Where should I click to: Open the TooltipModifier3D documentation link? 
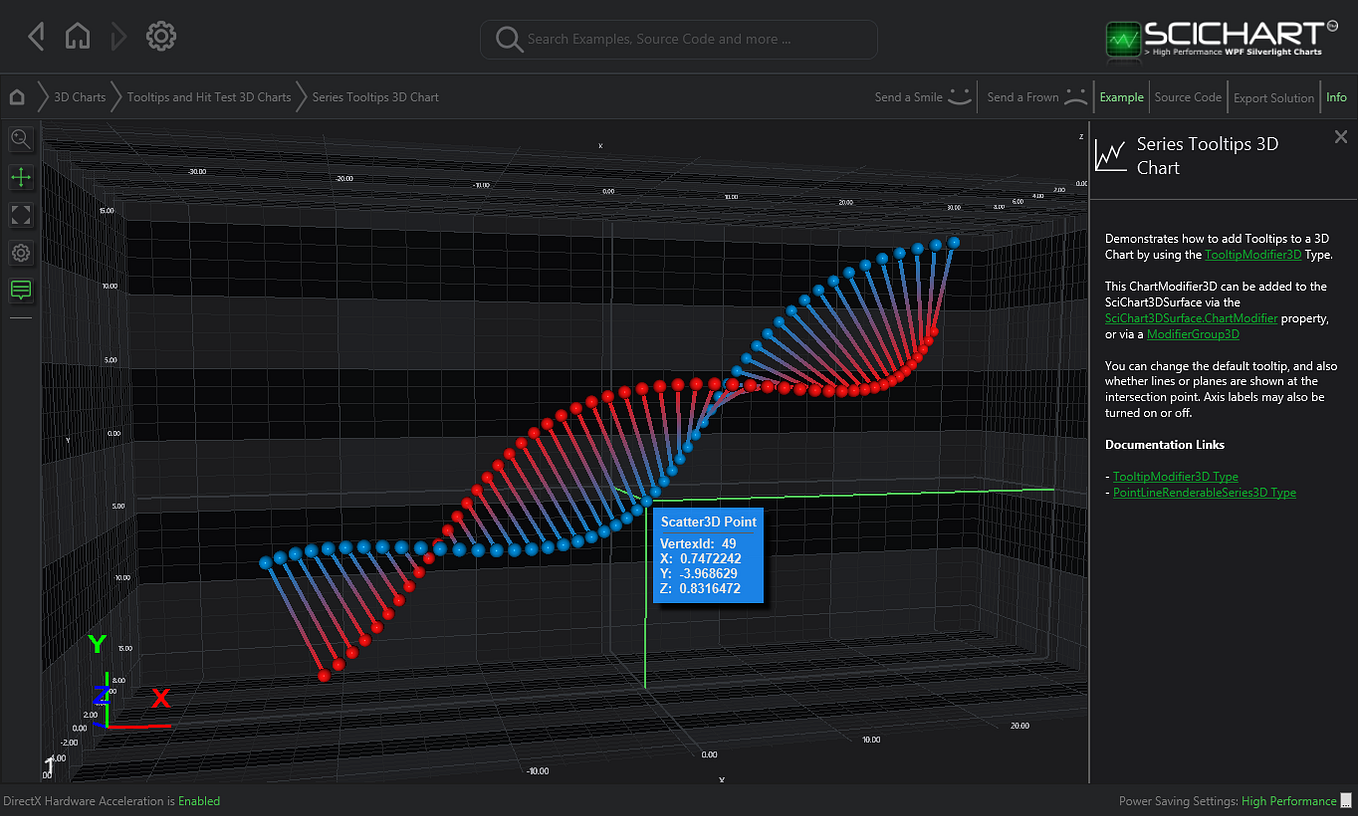coord(1175,477)
